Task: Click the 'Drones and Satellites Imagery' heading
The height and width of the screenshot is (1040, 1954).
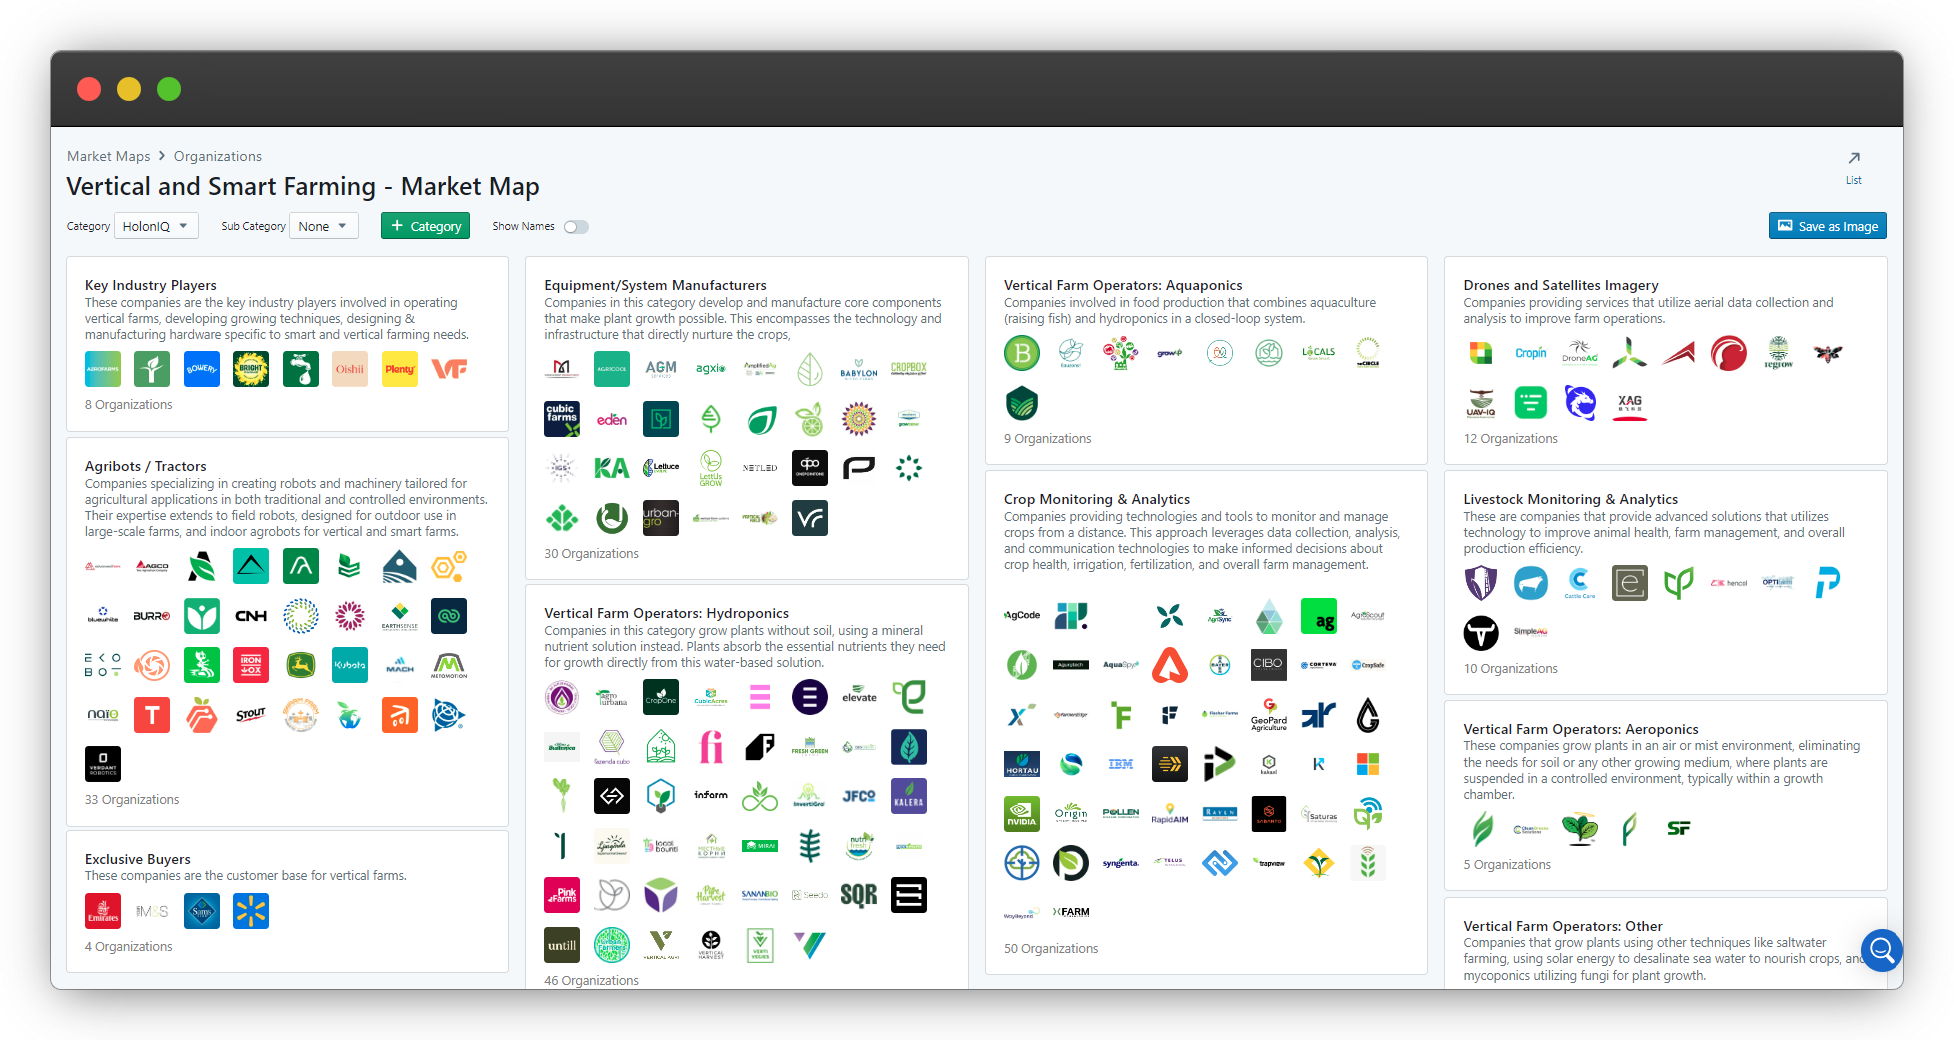Action: [1561, 285]
